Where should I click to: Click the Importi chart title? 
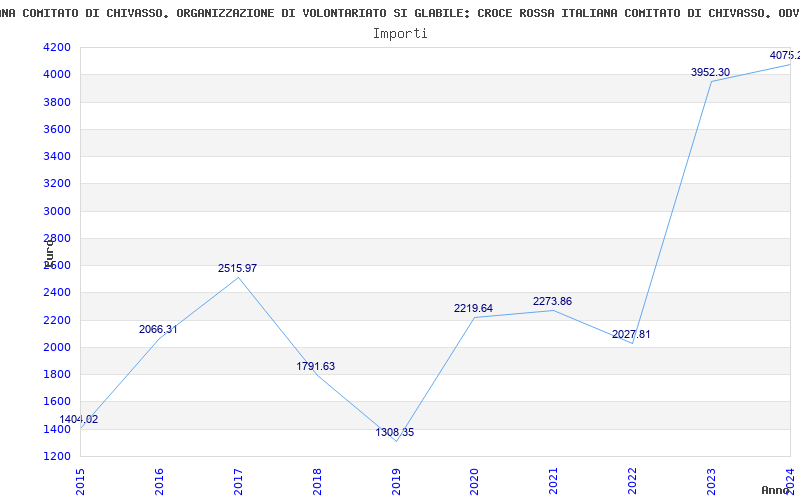(x=400, y=34)
